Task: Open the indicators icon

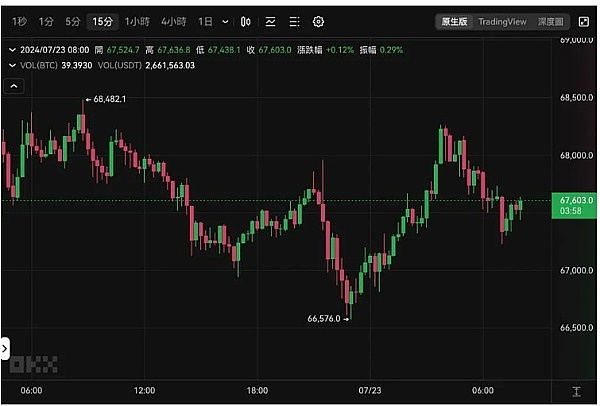Action: pyautogui.click(x=271, y=22)
